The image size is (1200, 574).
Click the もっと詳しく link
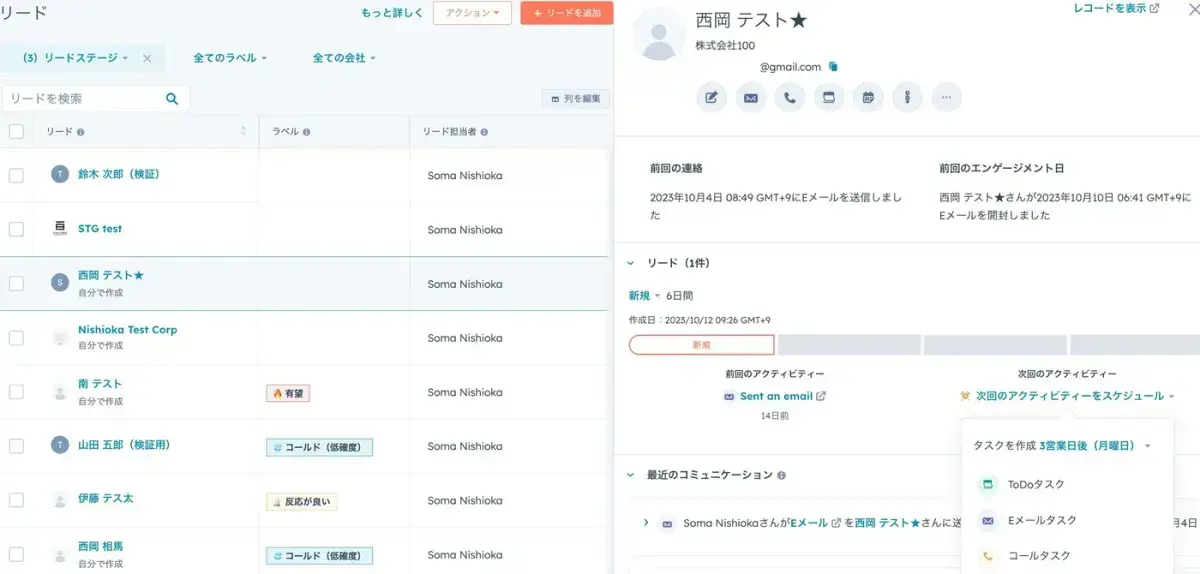[392, 13]
